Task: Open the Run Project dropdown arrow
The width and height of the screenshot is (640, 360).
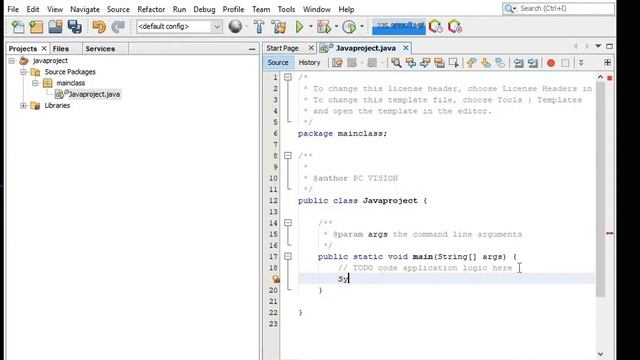Action: [x=311, y=27]
